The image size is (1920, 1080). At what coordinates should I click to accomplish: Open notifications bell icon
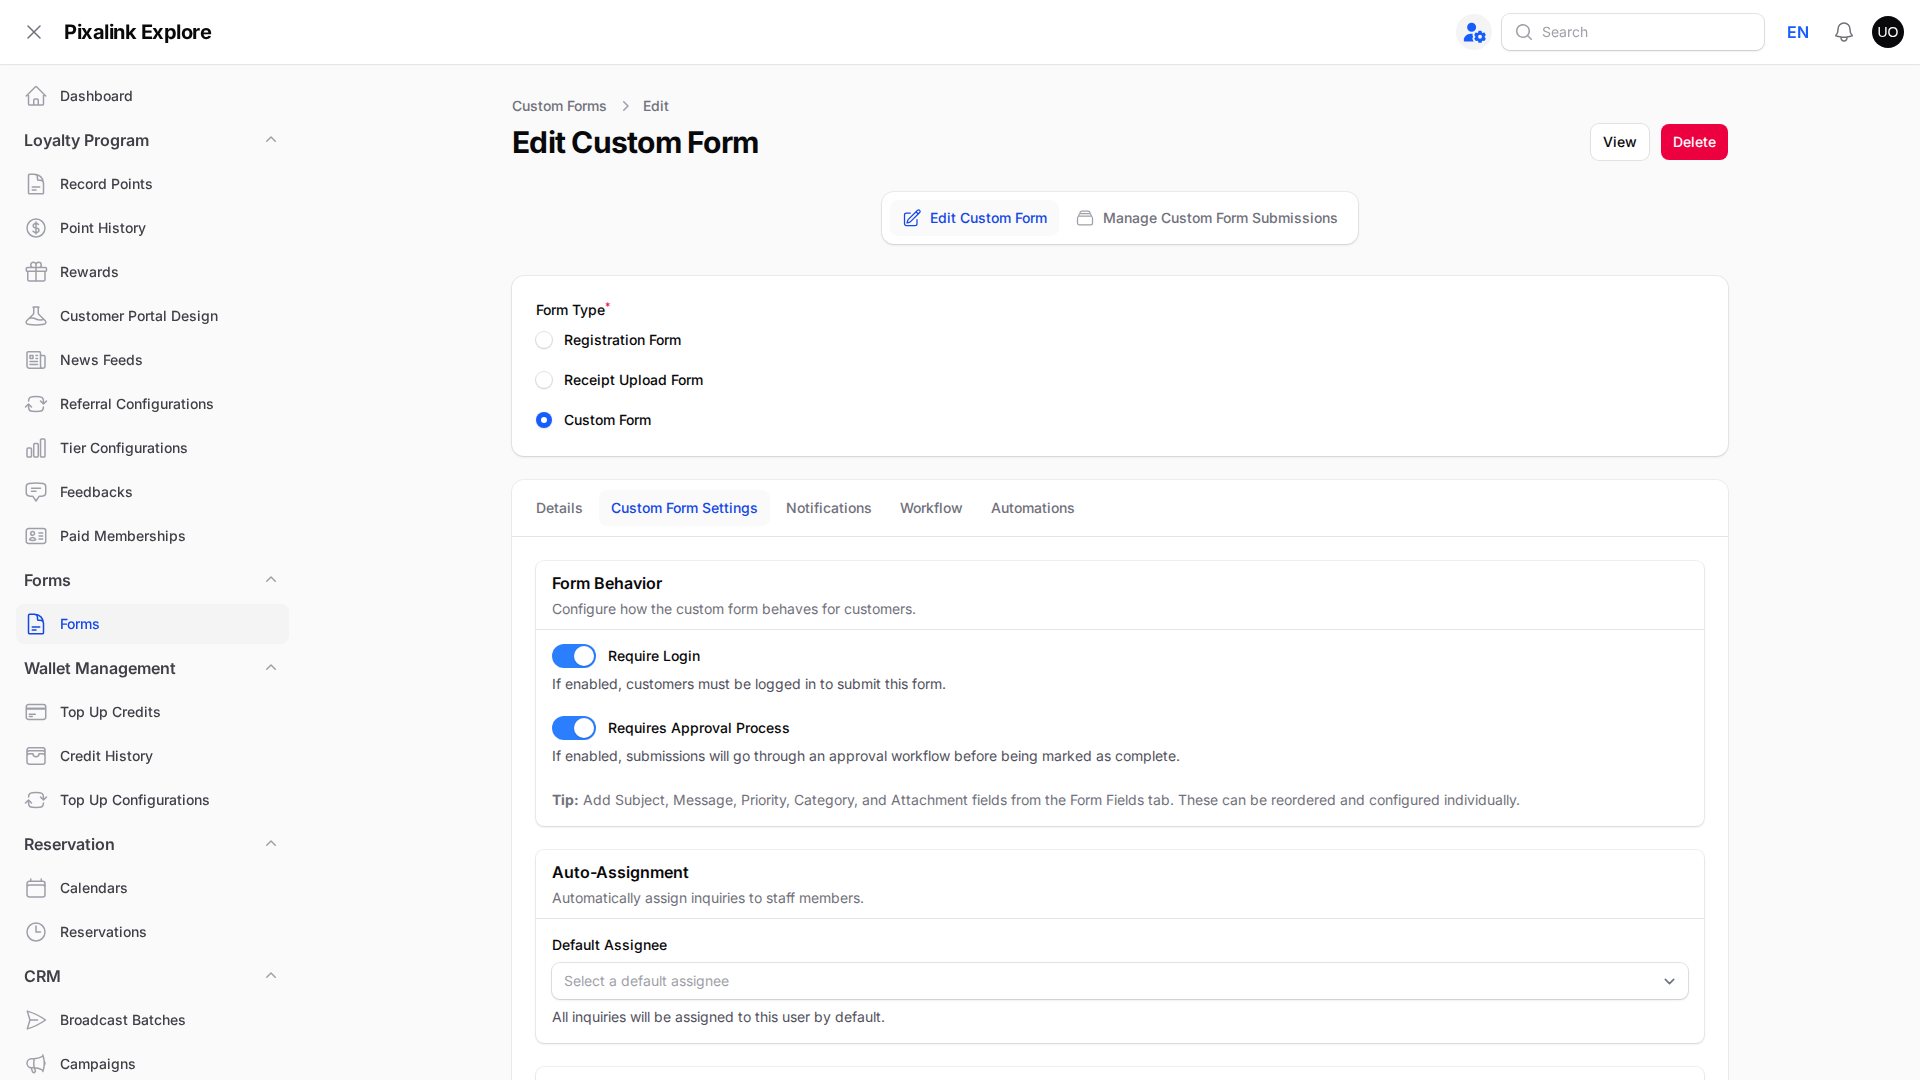point(1844,32)
